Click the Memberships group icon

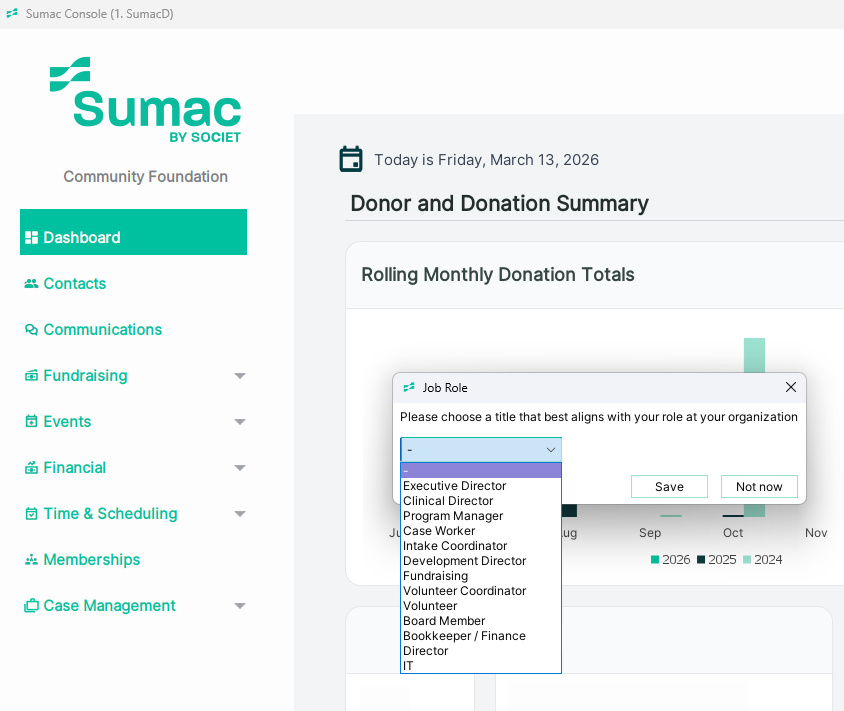[31, 560]
